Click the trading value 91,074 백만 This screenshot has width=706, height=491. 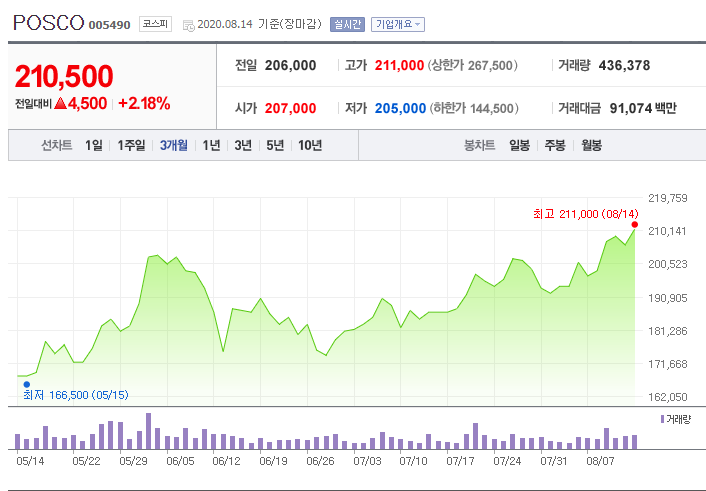[x=643, y=108]
